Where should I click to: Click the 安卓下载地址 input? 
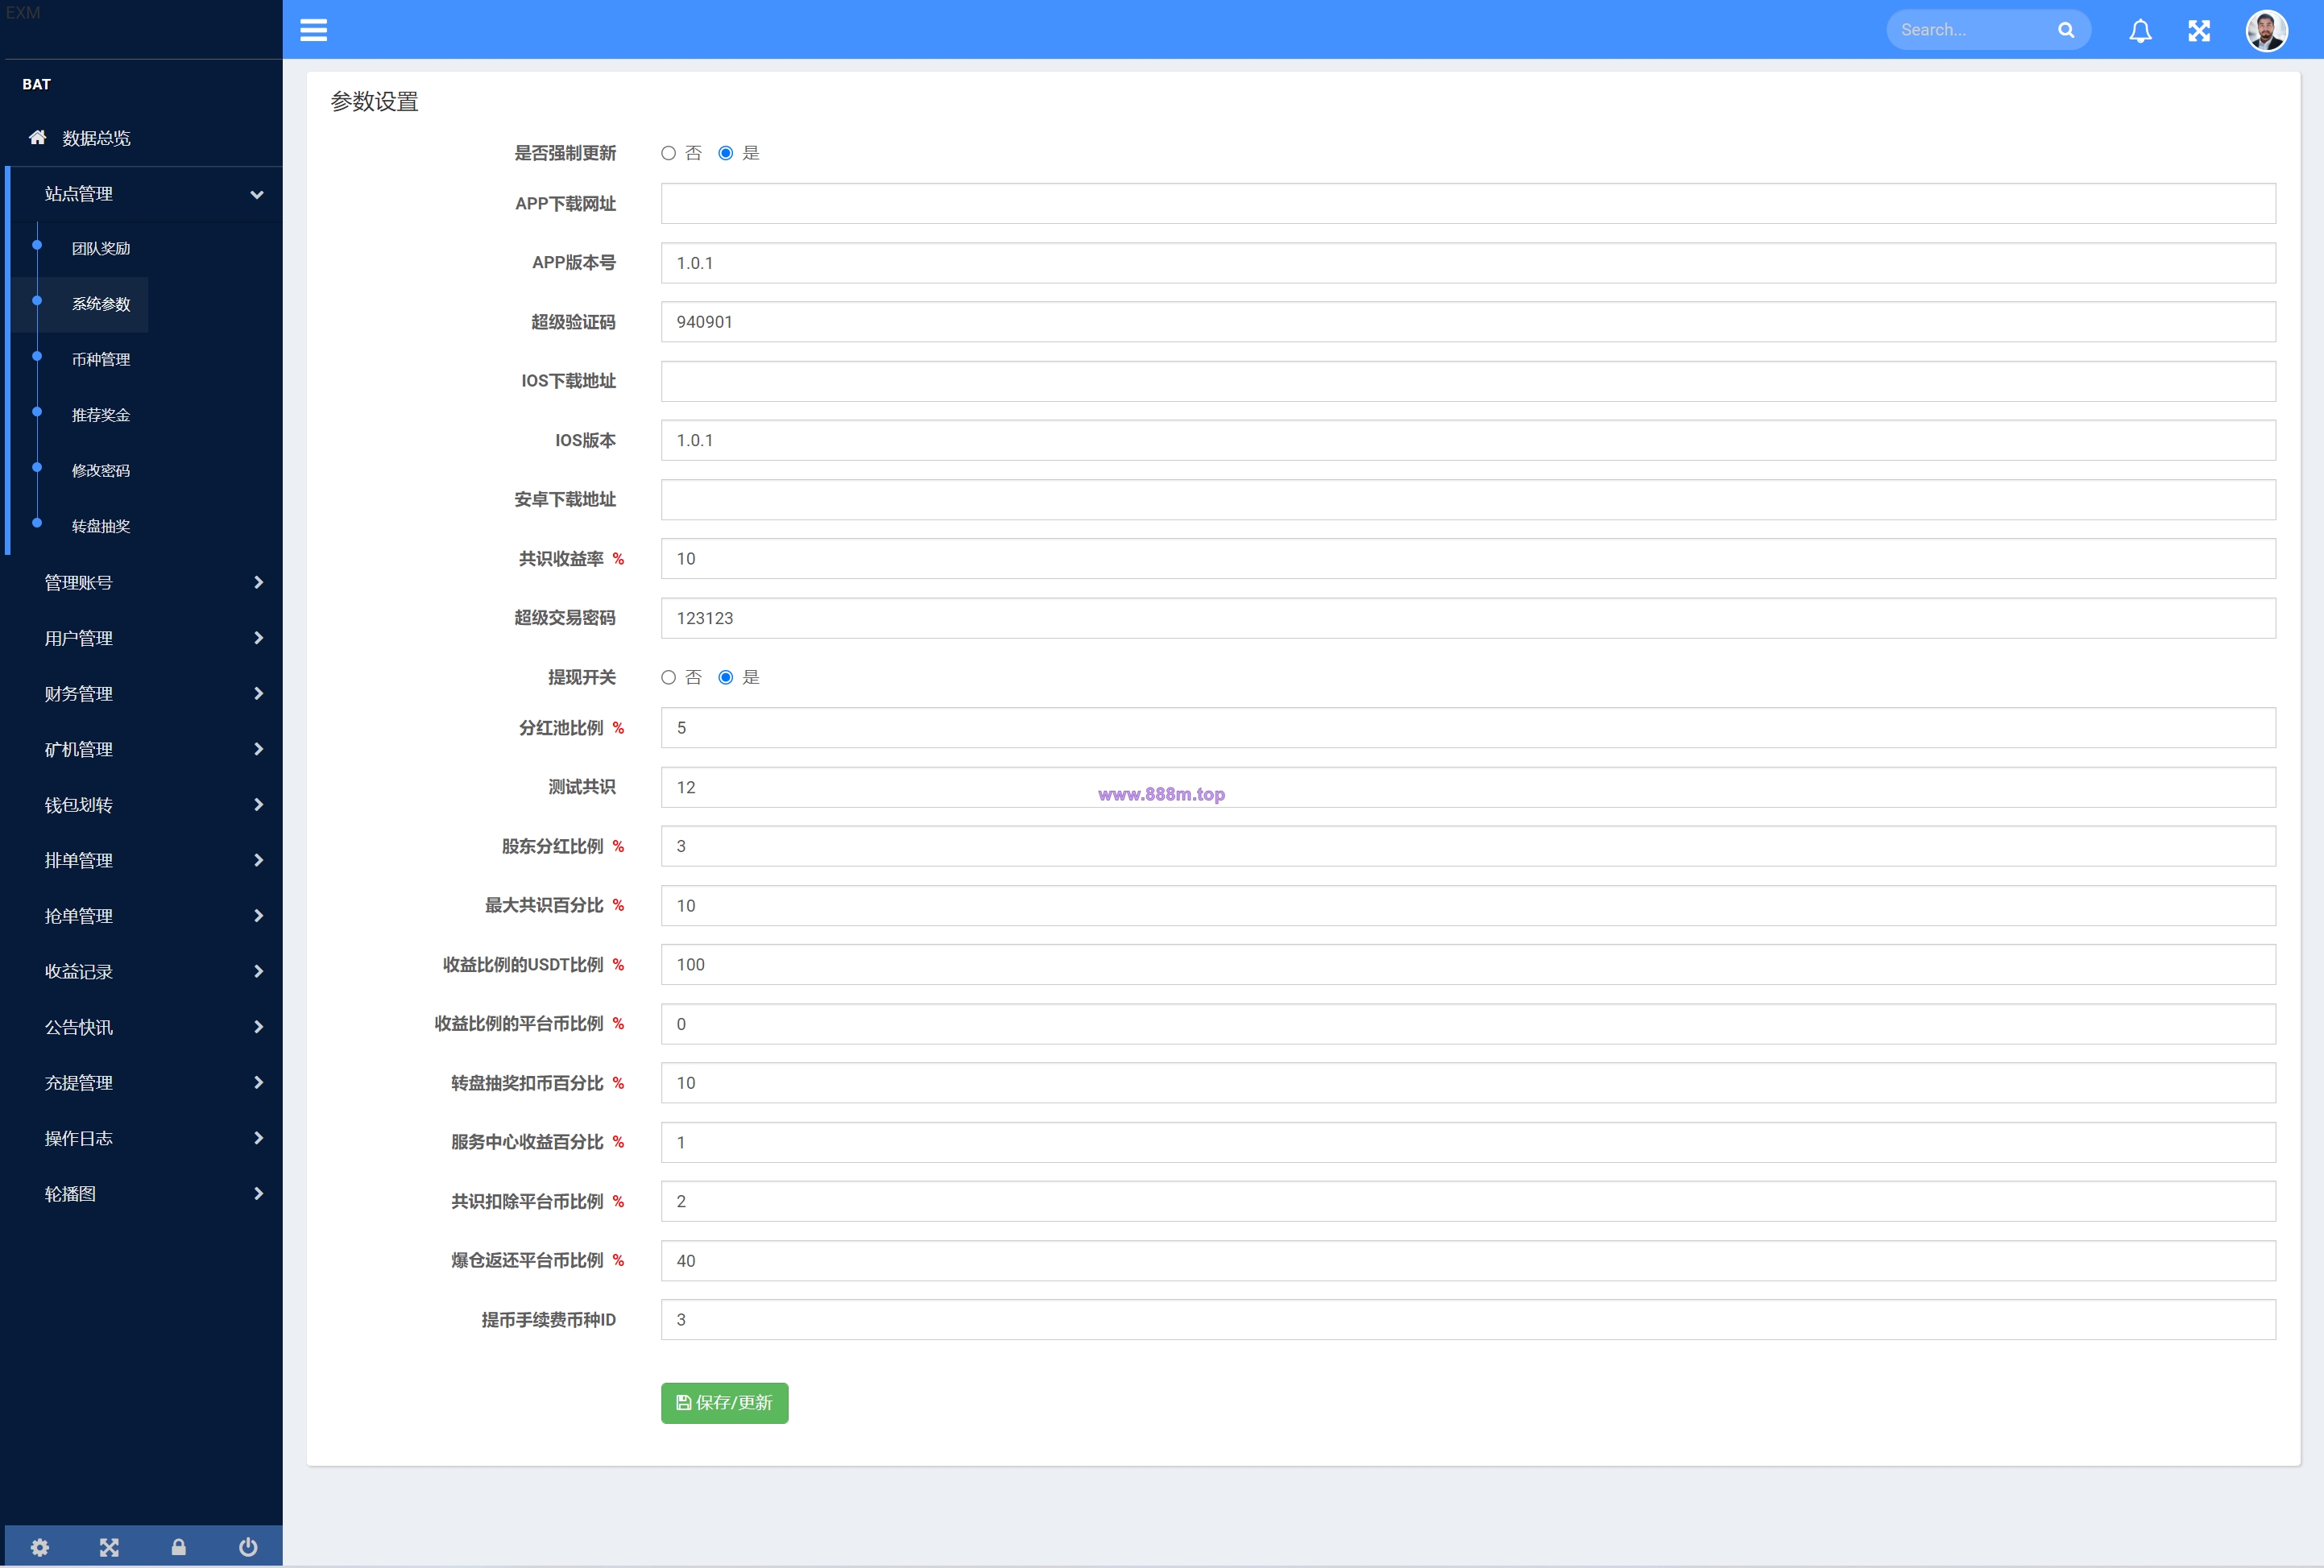pos(1467,499)
